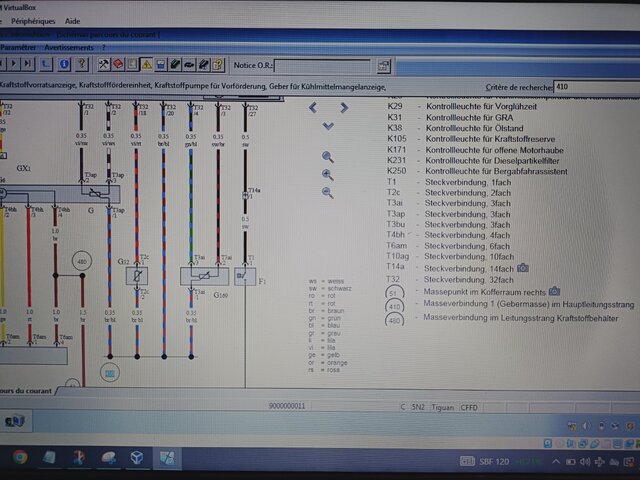Open Google Chrome from the taskbar

(19, 457)
